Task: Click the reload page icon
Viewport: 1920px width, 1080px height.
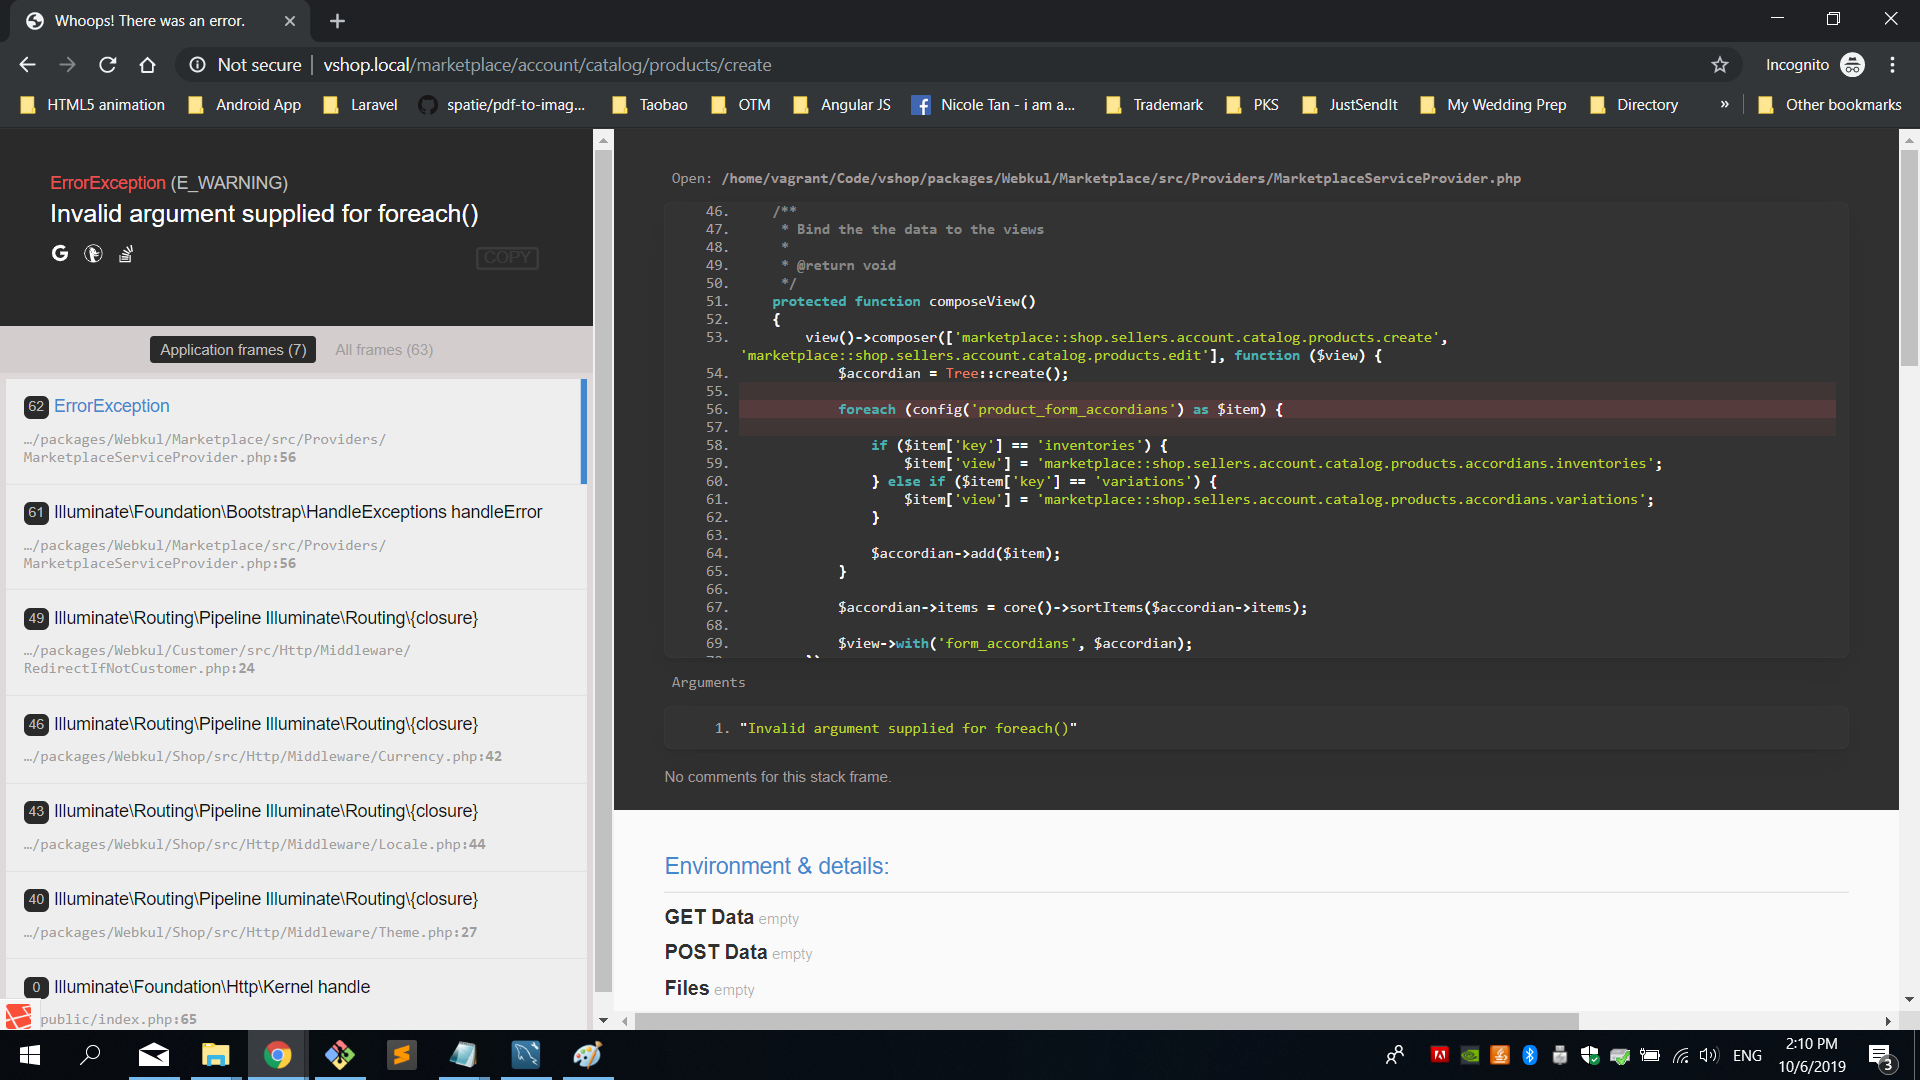Action: (x=109, y=65)
